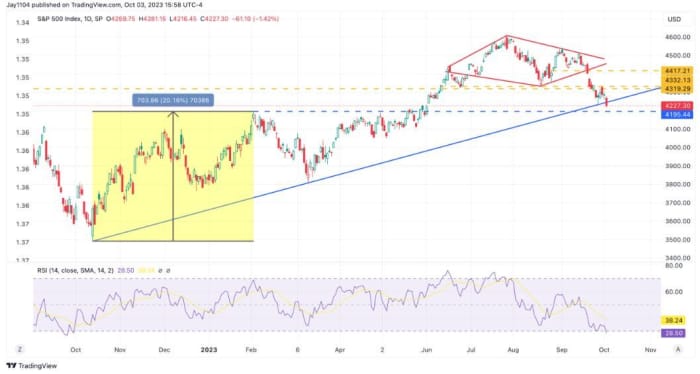Click the bold 2023 time axis label
The width and height of the screenshot is (700, 374).
(208, 350)
